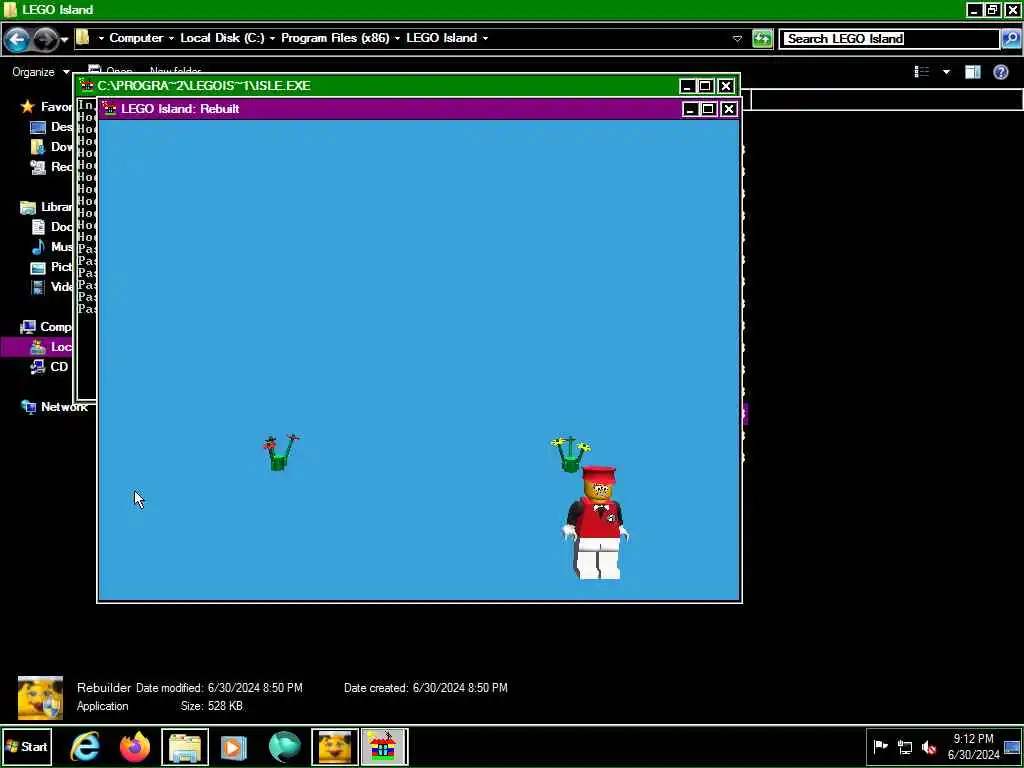Click the Back arrow in Explorer

click(x=18, y=40)
